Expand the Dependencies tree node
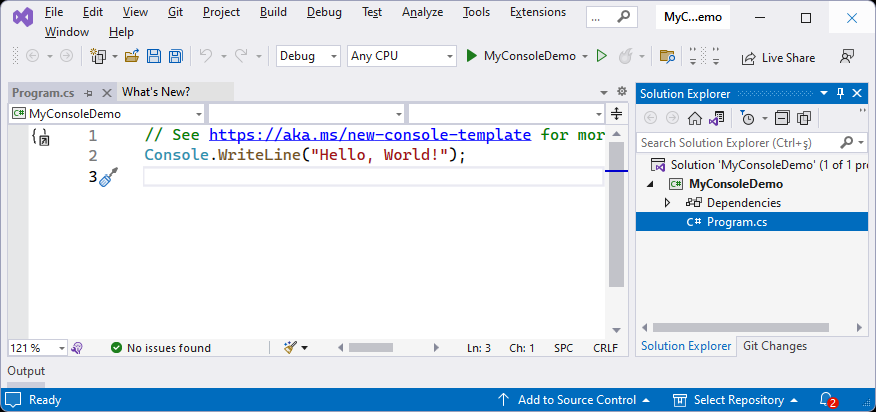The height and width of the screenshot is (412, 876). pyautogui.click(x=668, y=203)
